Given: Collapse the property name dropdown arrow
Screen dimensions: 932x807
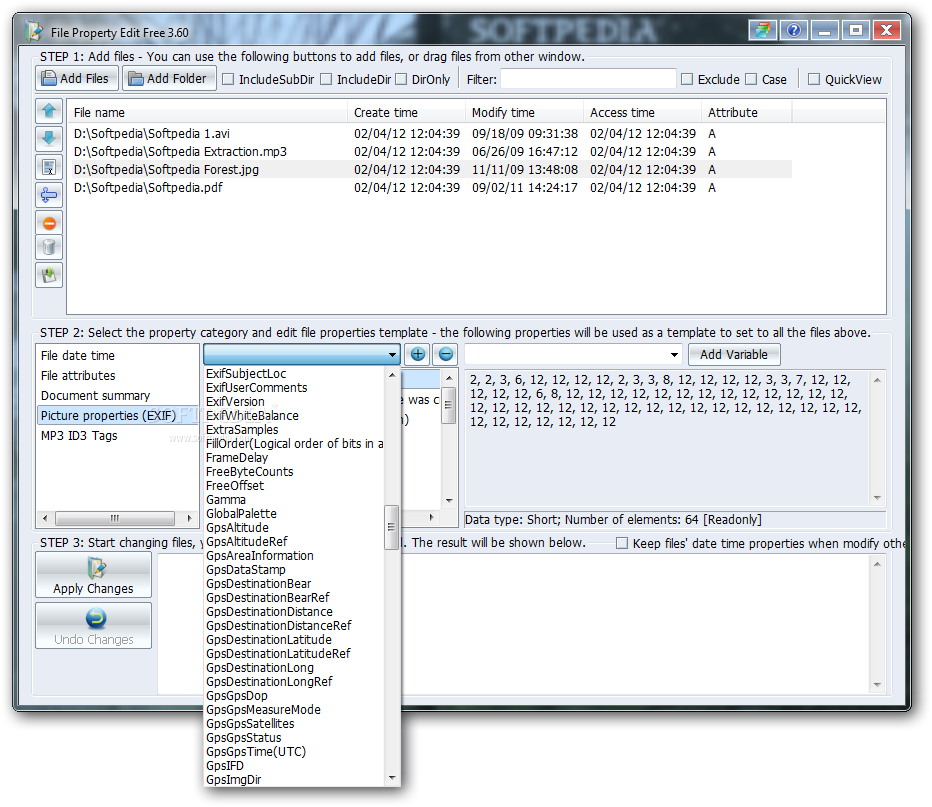Looking at the screenshot, I should (392, 355).
